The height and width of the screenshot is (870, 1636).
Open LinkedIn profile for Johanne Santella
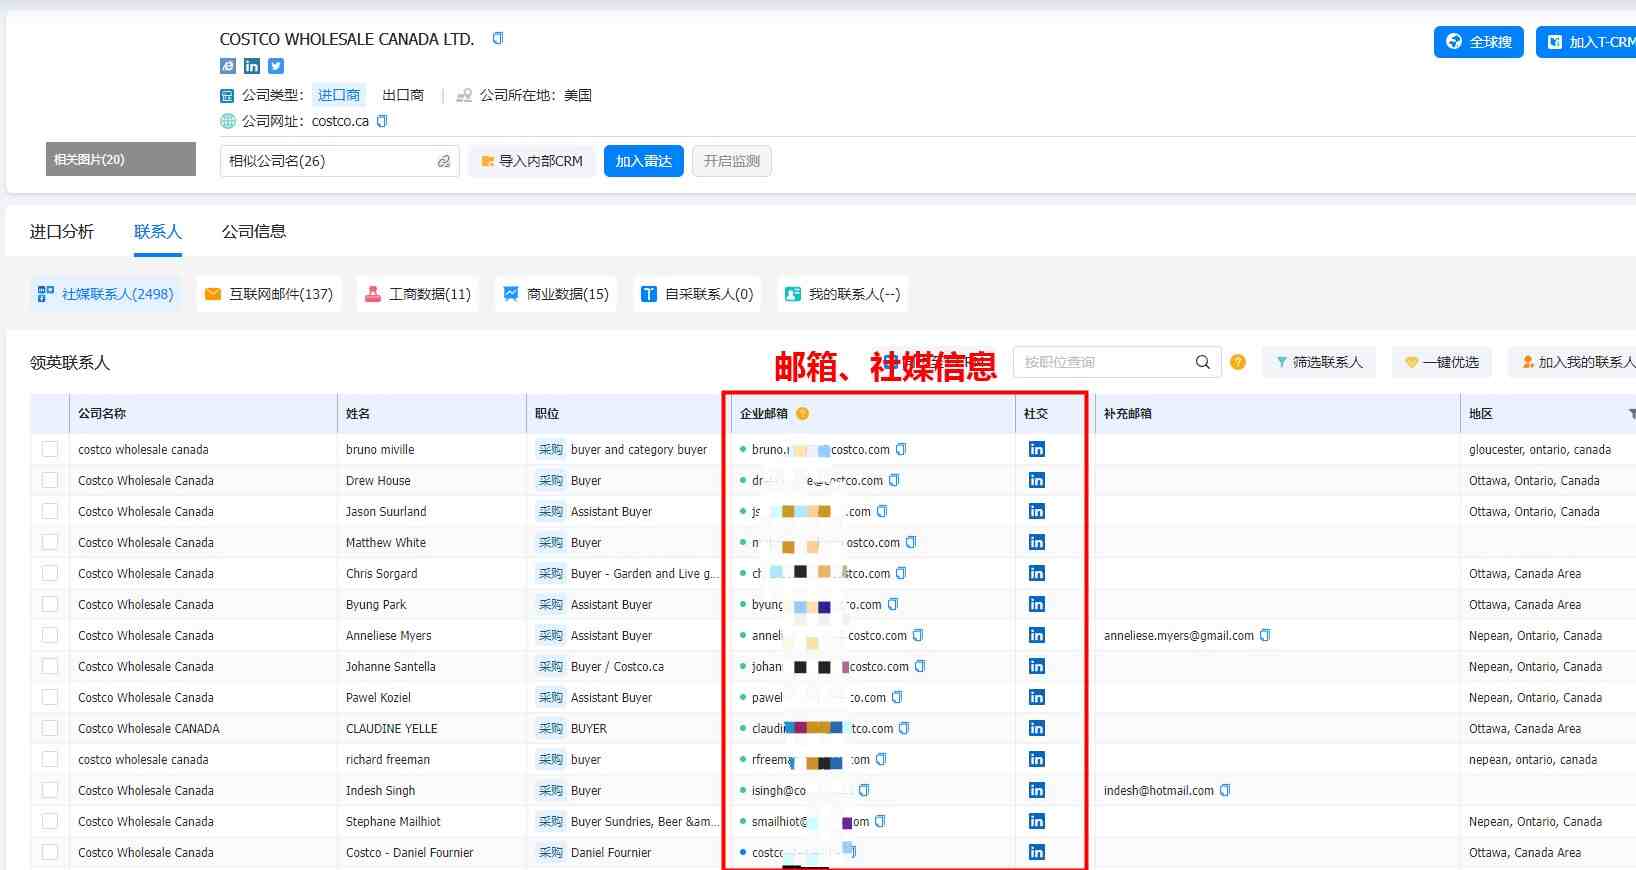tap(1037, 666)
